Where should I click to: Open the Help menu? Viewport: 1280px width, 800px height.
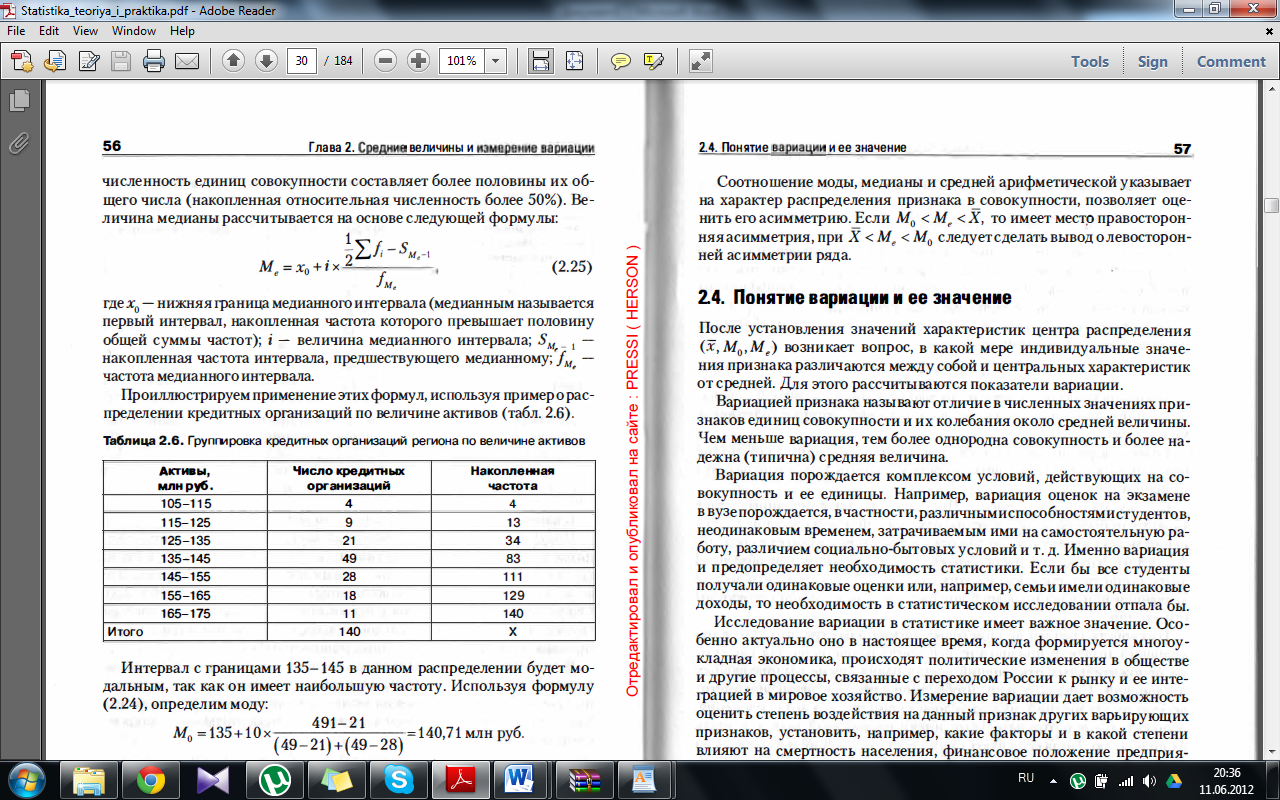click(x=182, y=31)
